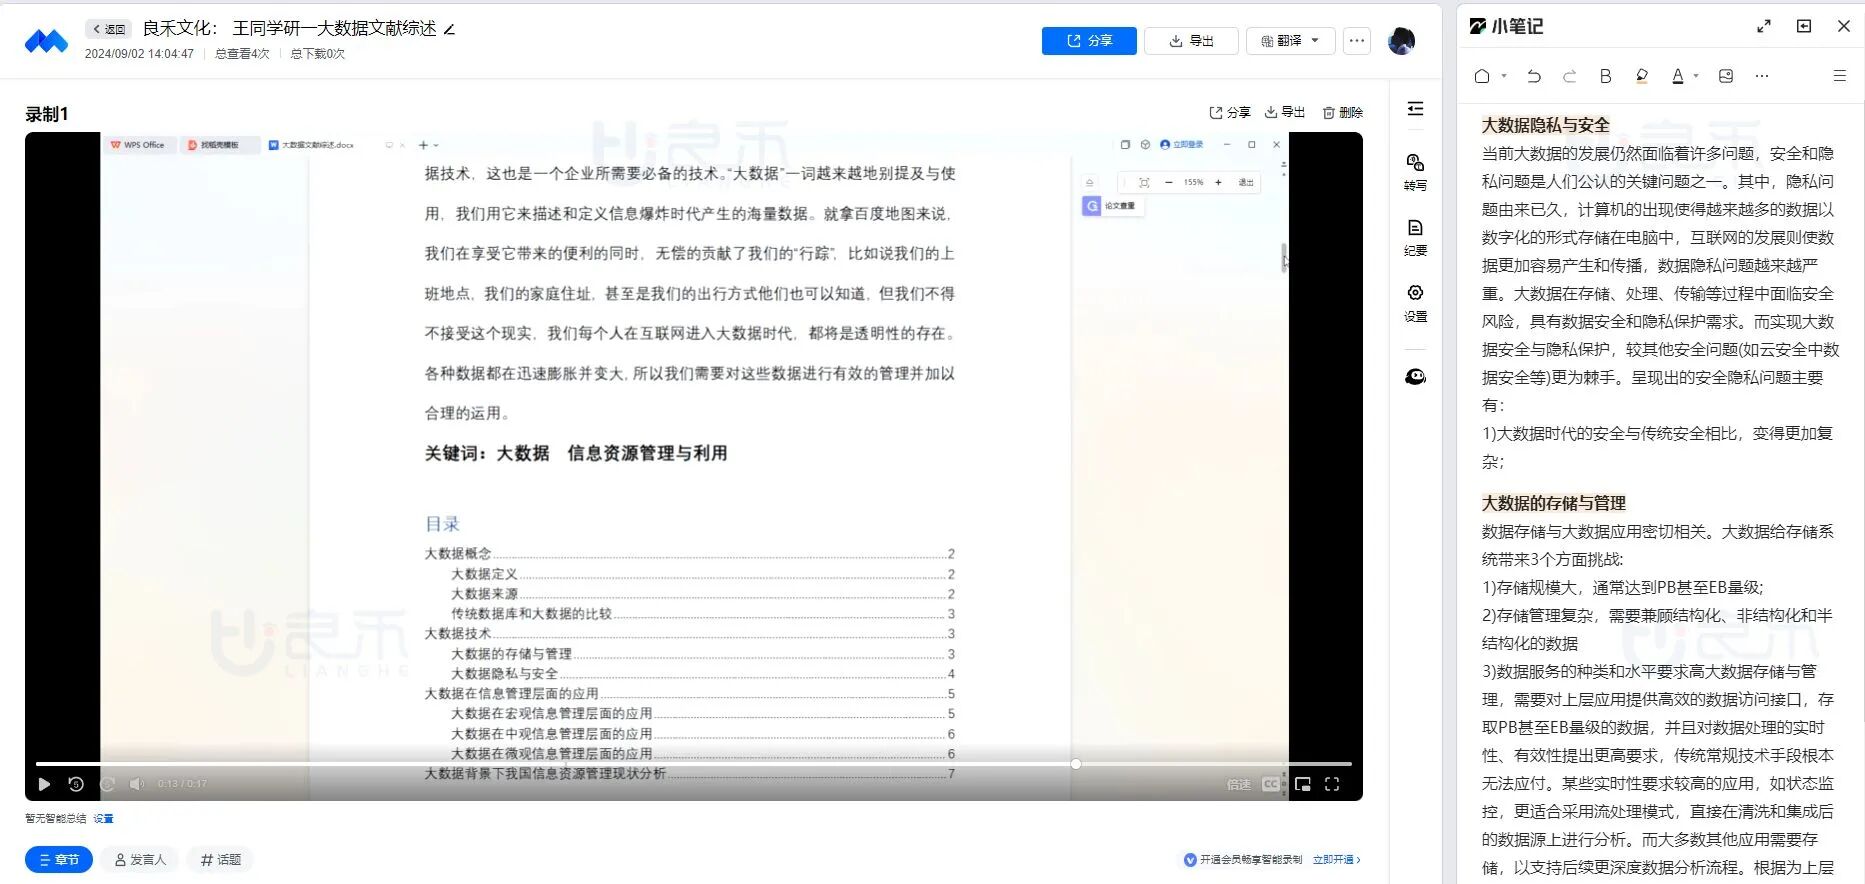Open the more options ellipsis in header
The width and height of the screenshot is (1865, 884).
pos(1356,41)
